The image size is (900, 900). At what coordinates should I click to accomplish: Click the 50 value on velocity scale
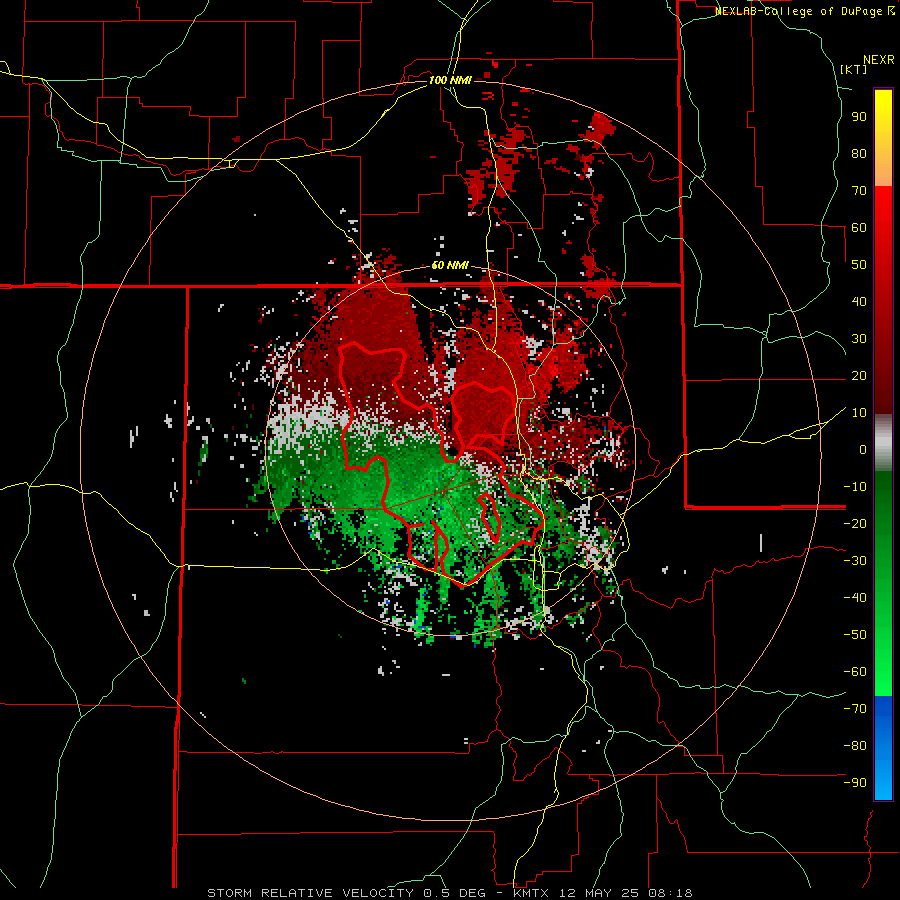coord(859,265)
